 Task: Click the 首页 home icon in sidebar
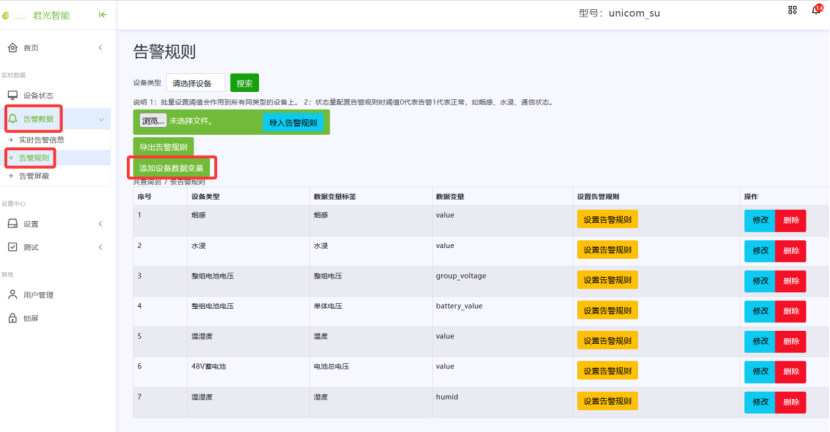coord(12,48)
